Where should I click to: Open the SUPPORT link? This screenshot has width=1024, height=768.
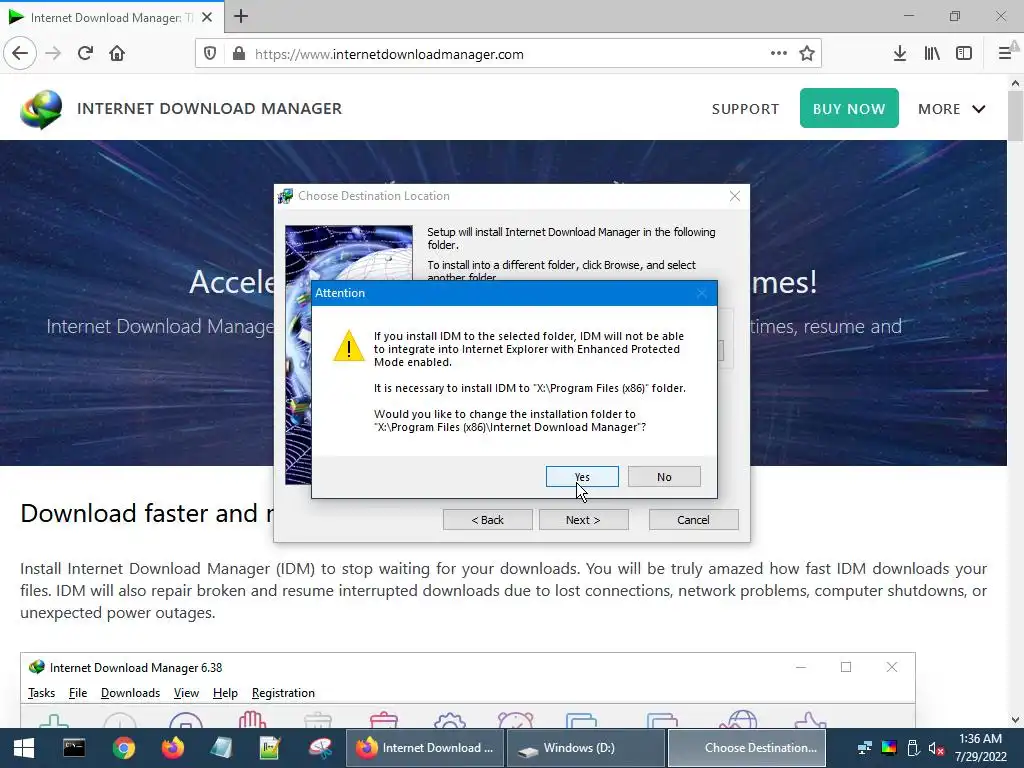point(745,109)
